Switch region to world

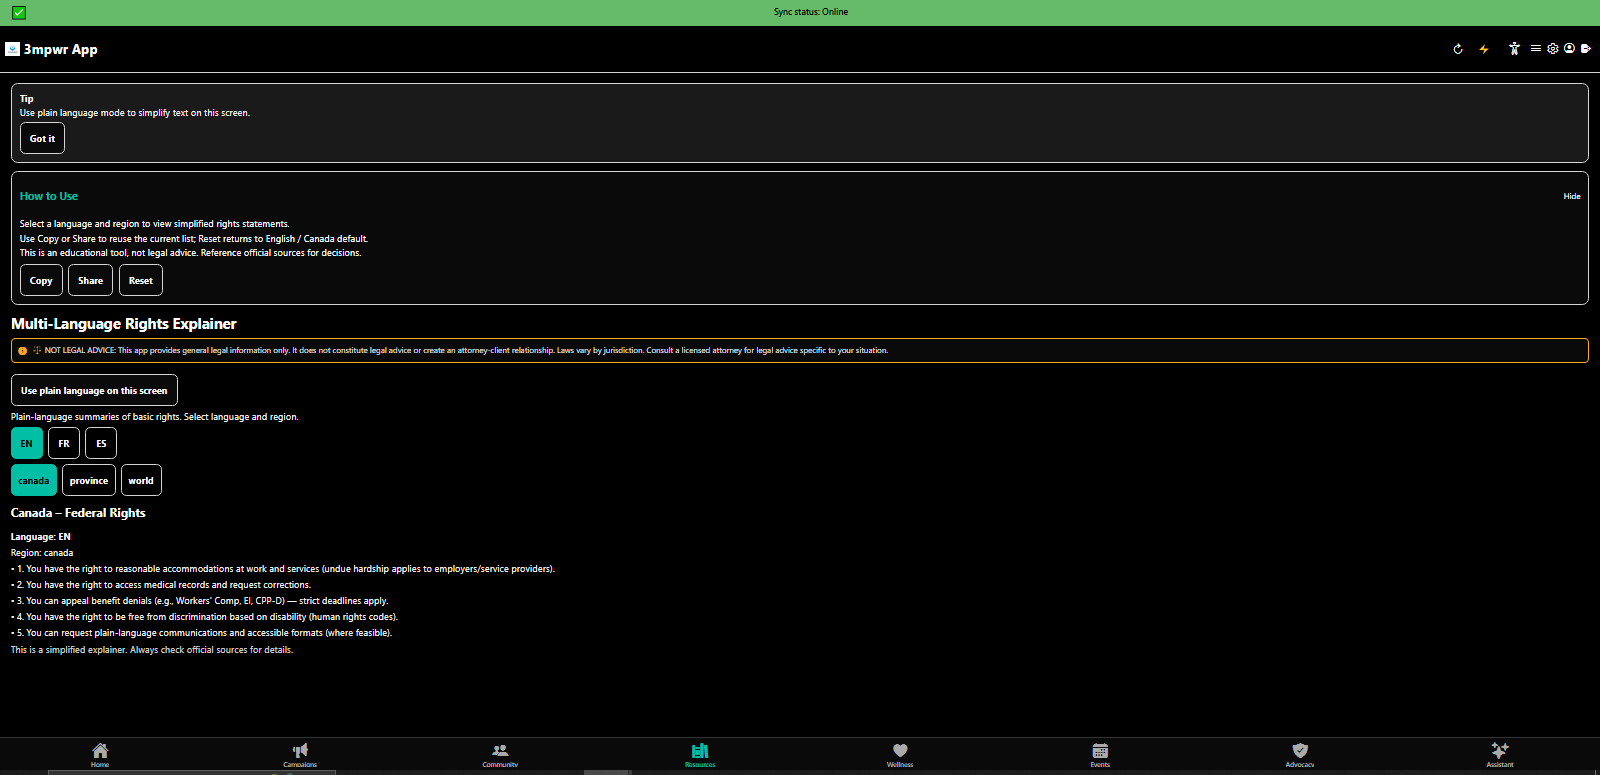tap(141, 481)
